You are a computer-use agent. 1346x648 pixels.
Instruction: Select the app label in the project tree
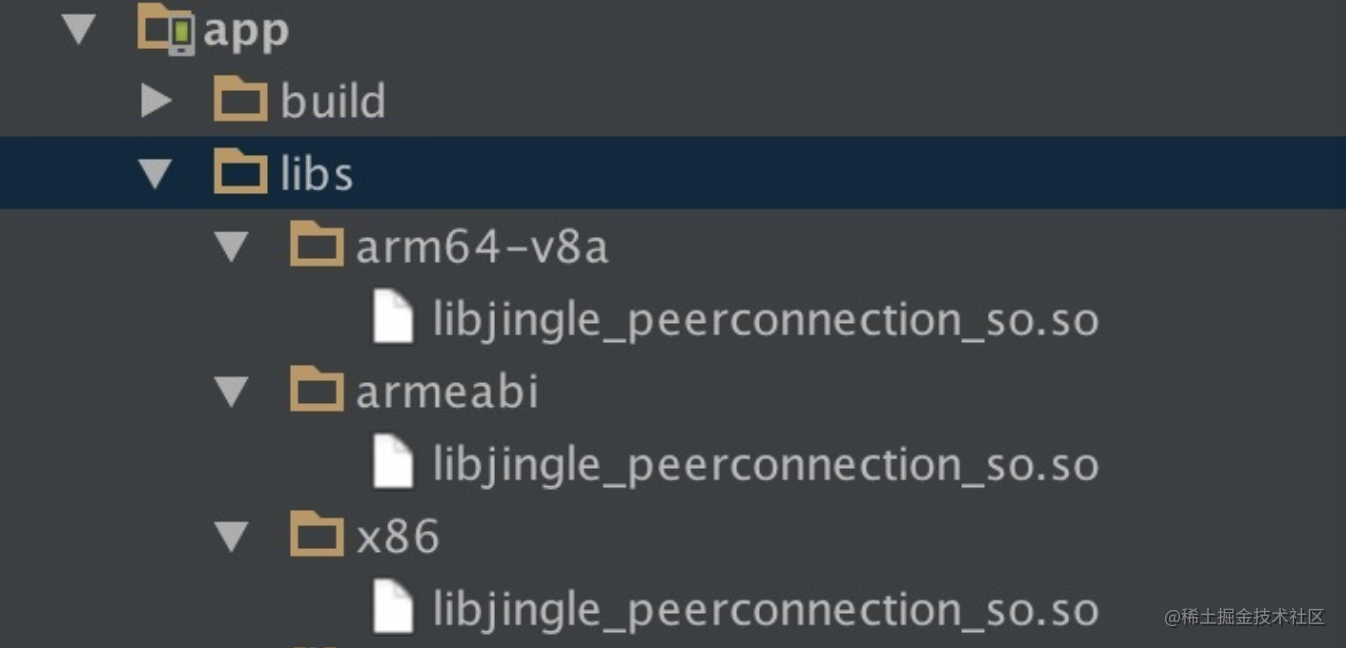[x=244, y=30]
